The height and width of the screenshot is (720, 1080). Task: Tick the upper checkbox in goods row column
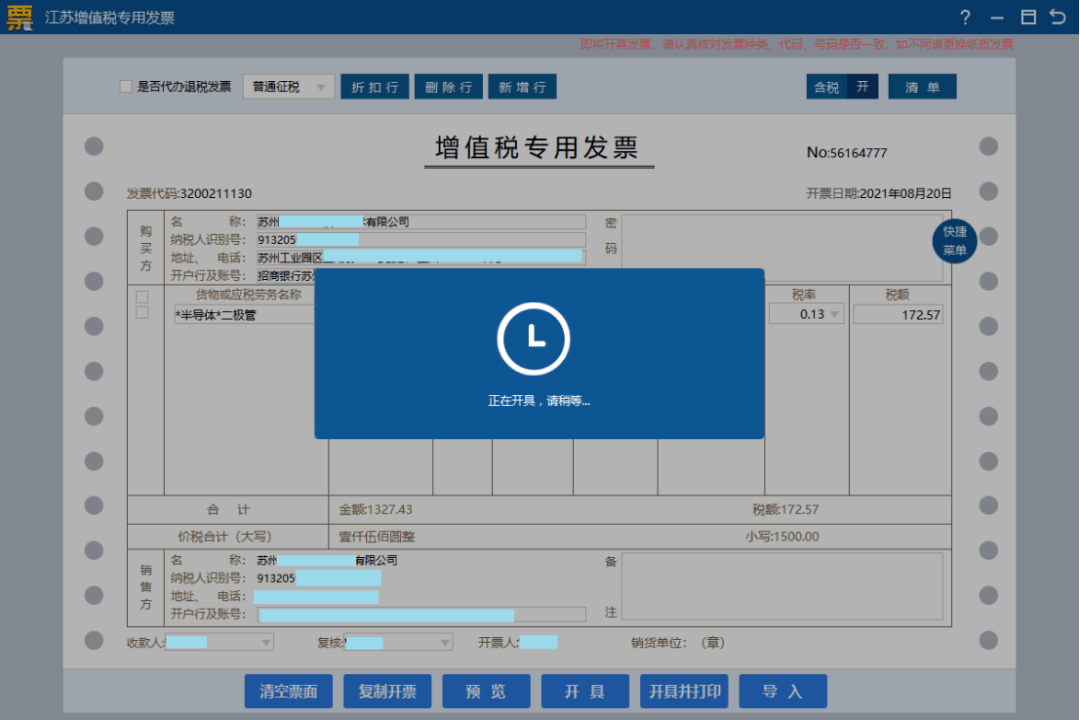click(142, 297)
